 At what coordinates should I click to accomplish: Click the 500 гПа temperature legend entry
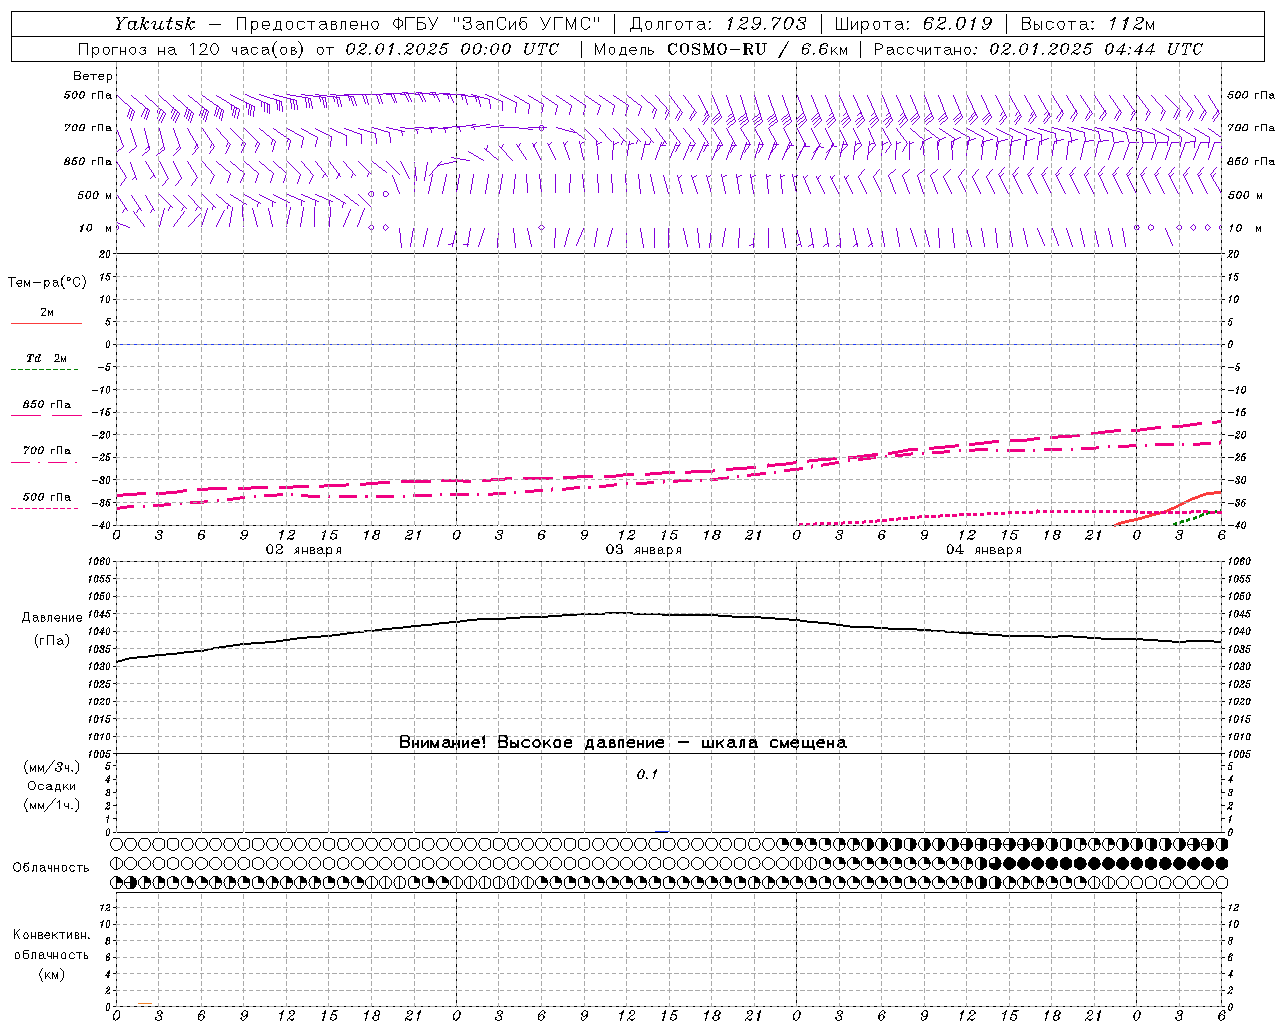[47, 496]
